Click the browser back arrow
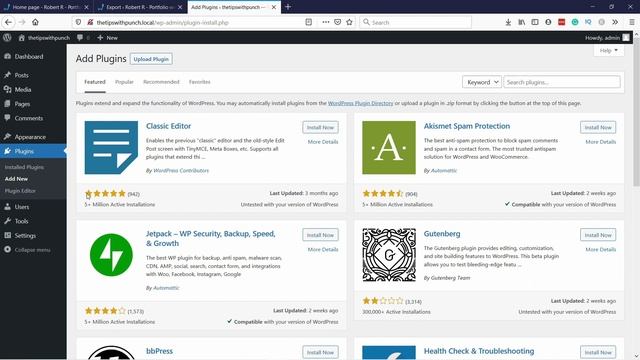 tap(9, 22)
